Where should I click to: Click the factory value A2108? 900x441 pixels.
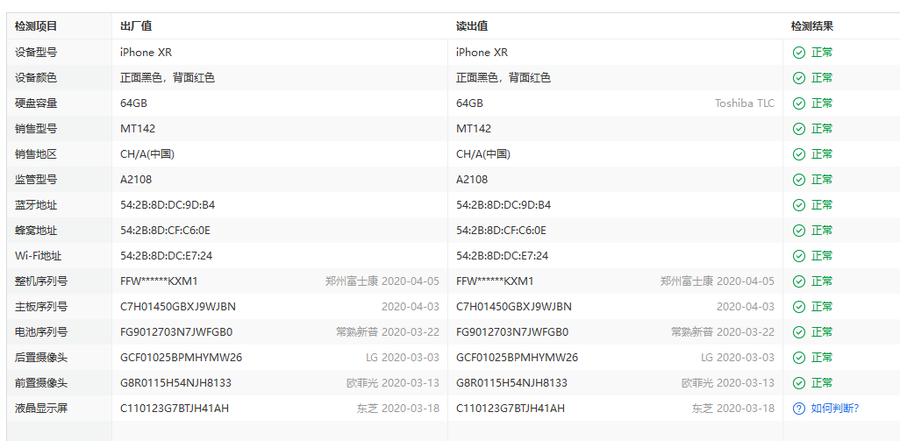pos(136,179)
